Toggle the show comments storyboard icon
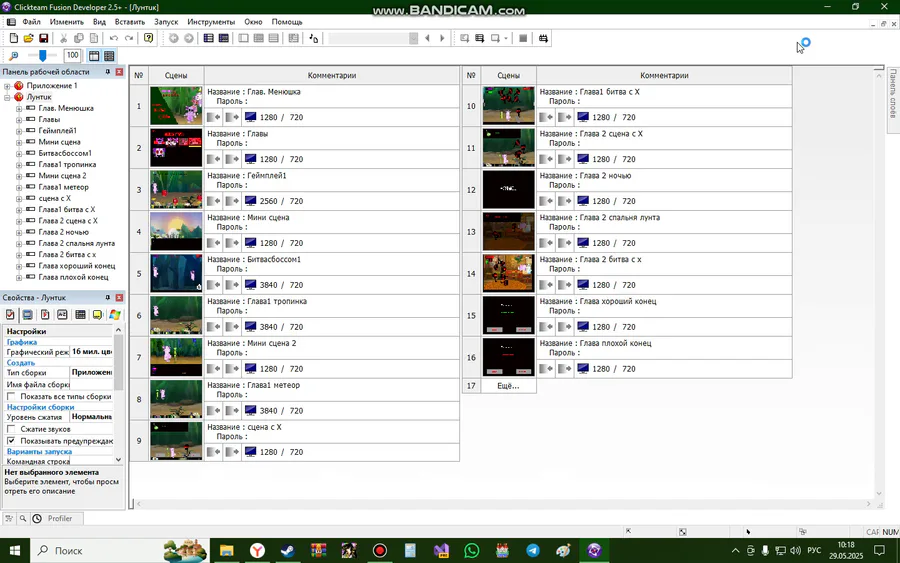This screenshot has height=563, width=900. pos(109,56)
